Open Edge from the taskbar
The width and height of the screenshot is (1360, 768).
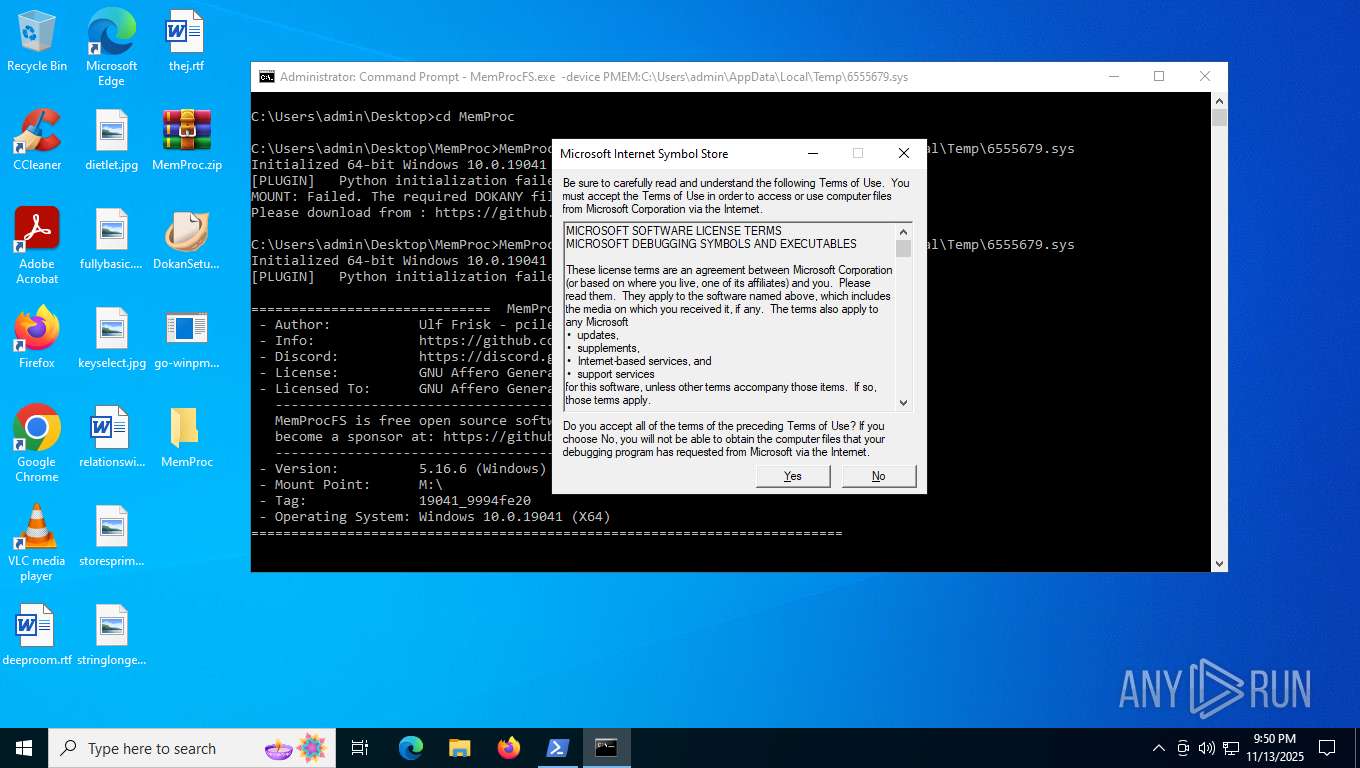point(411,748)
